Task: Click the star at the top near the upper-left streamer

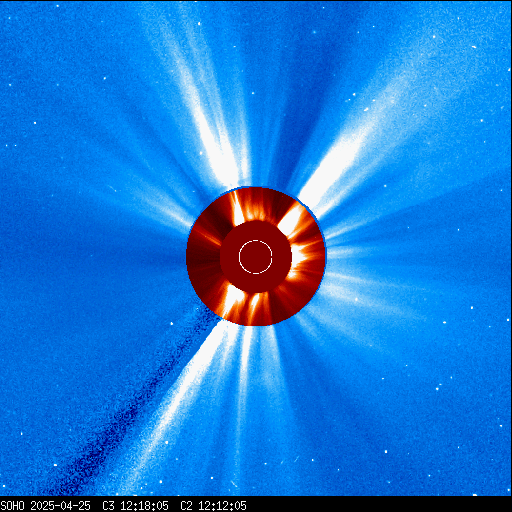Action: click(x=199, y=23)
